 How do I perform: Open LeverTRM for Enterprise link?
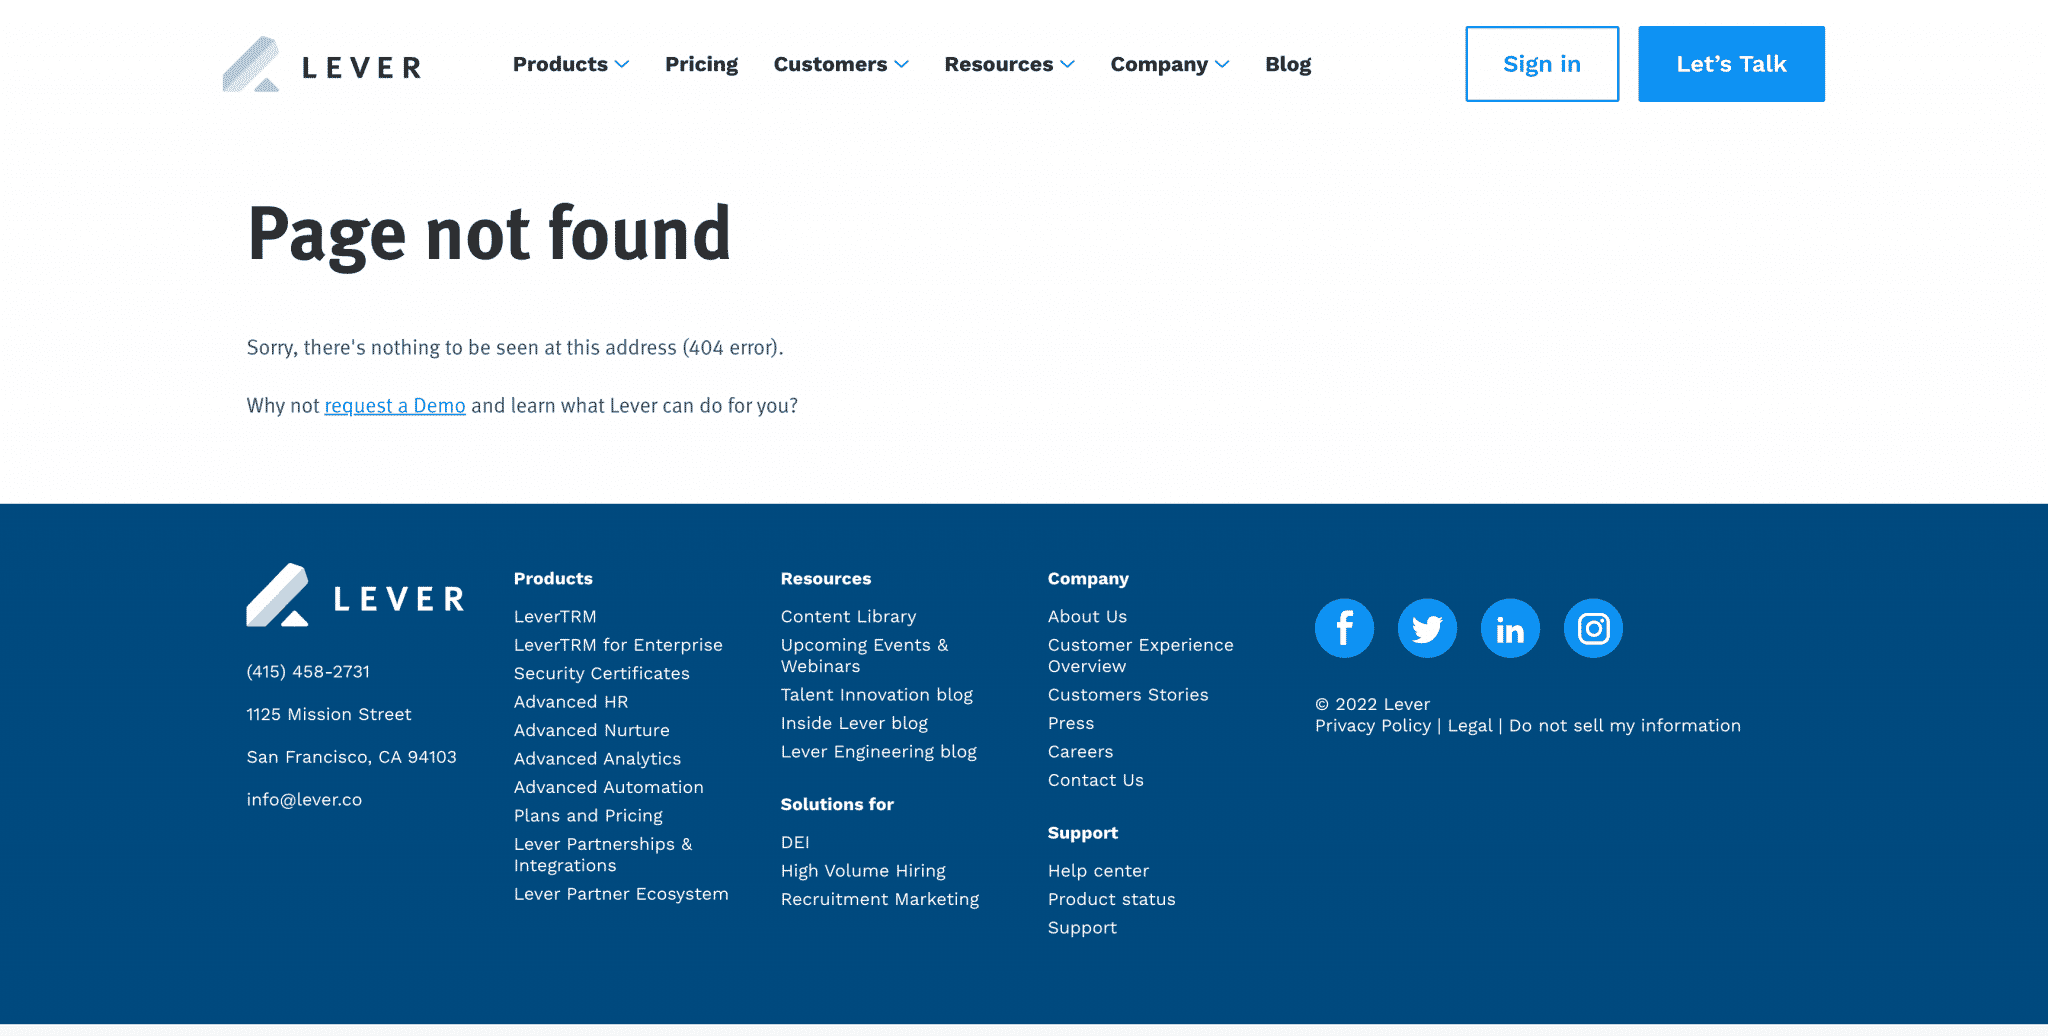coord(618,645)
